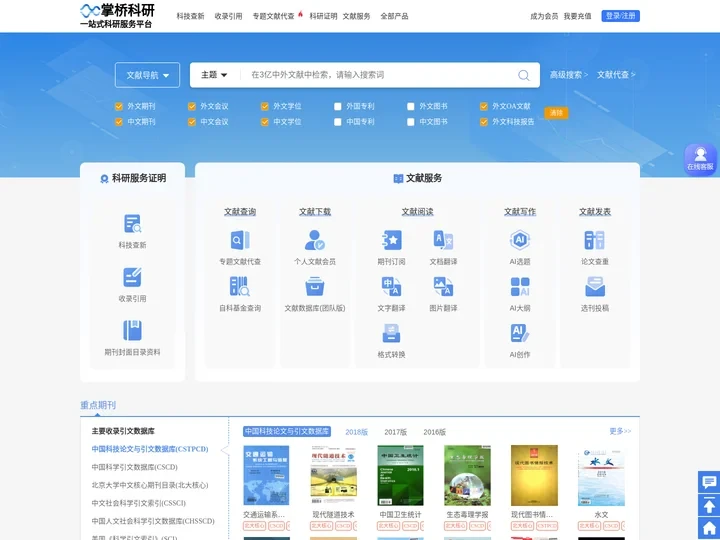Screen dimensions: 720x540
Task: Uncheck the 外文会议 checkbox
Action: point(192,107)
